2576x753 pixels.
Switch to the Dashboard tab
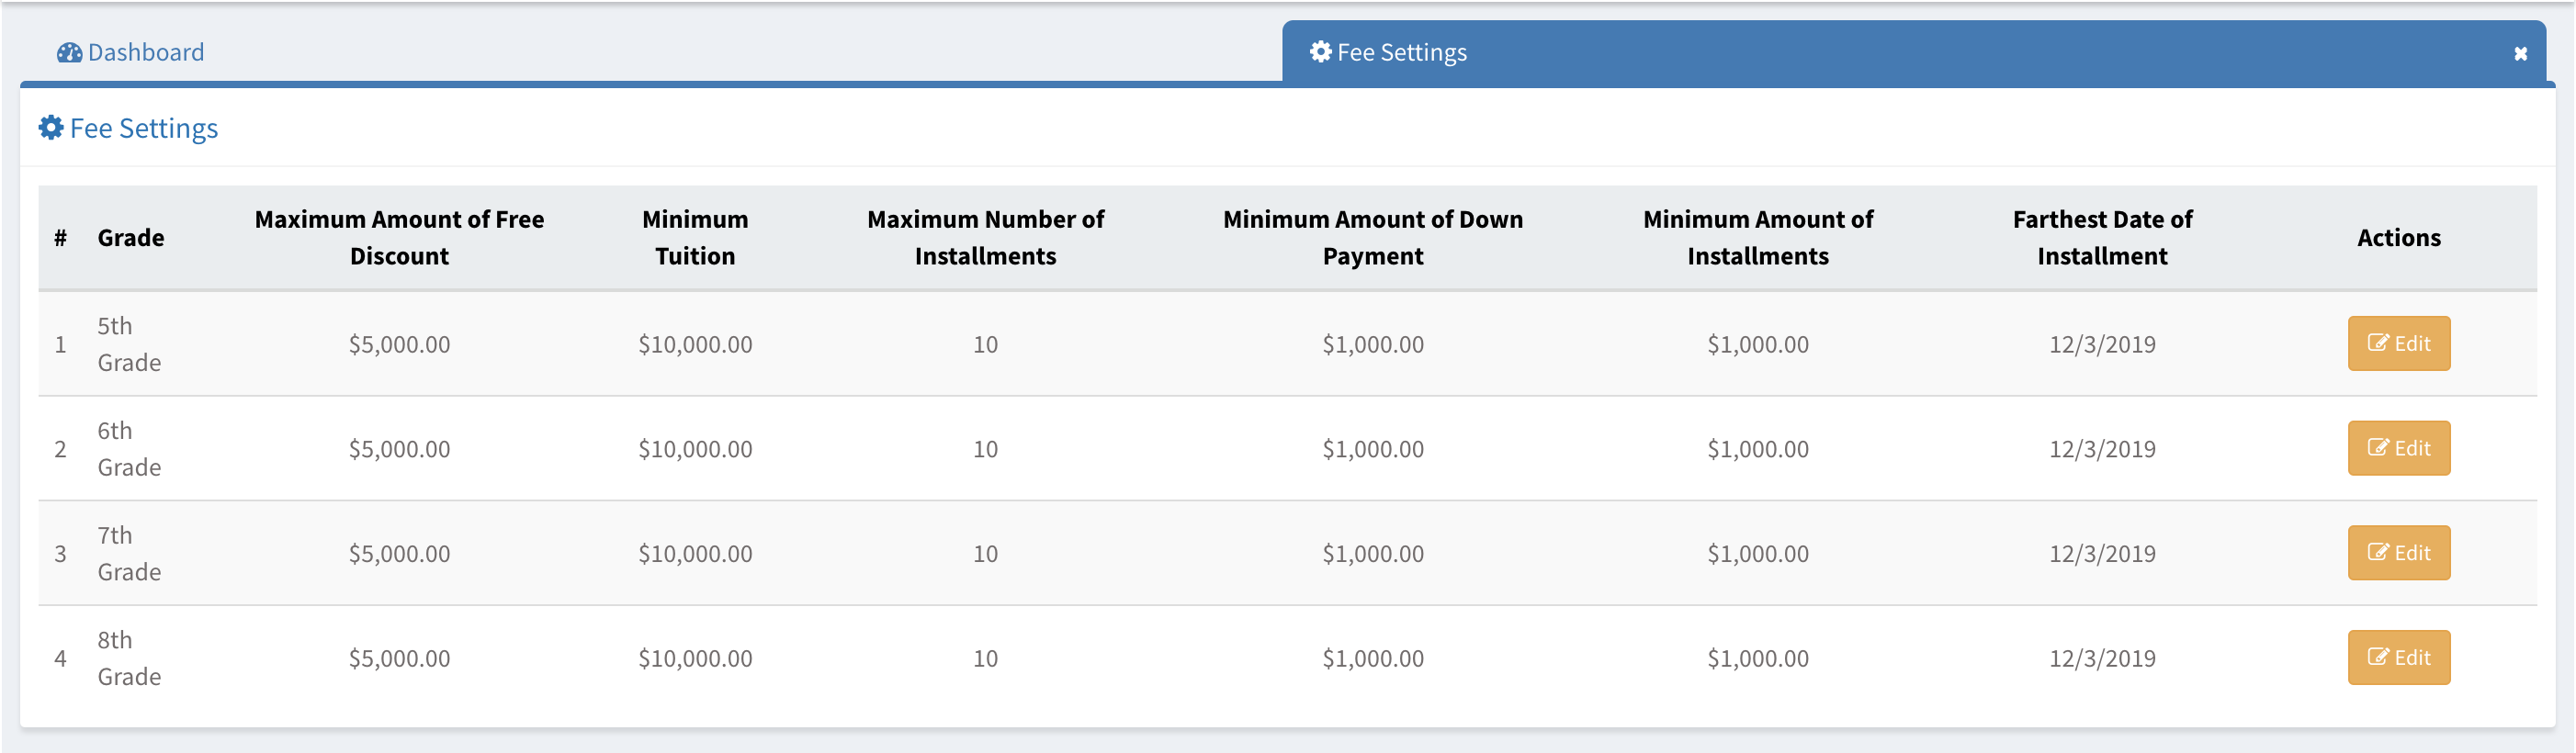[x=145, y=52]
